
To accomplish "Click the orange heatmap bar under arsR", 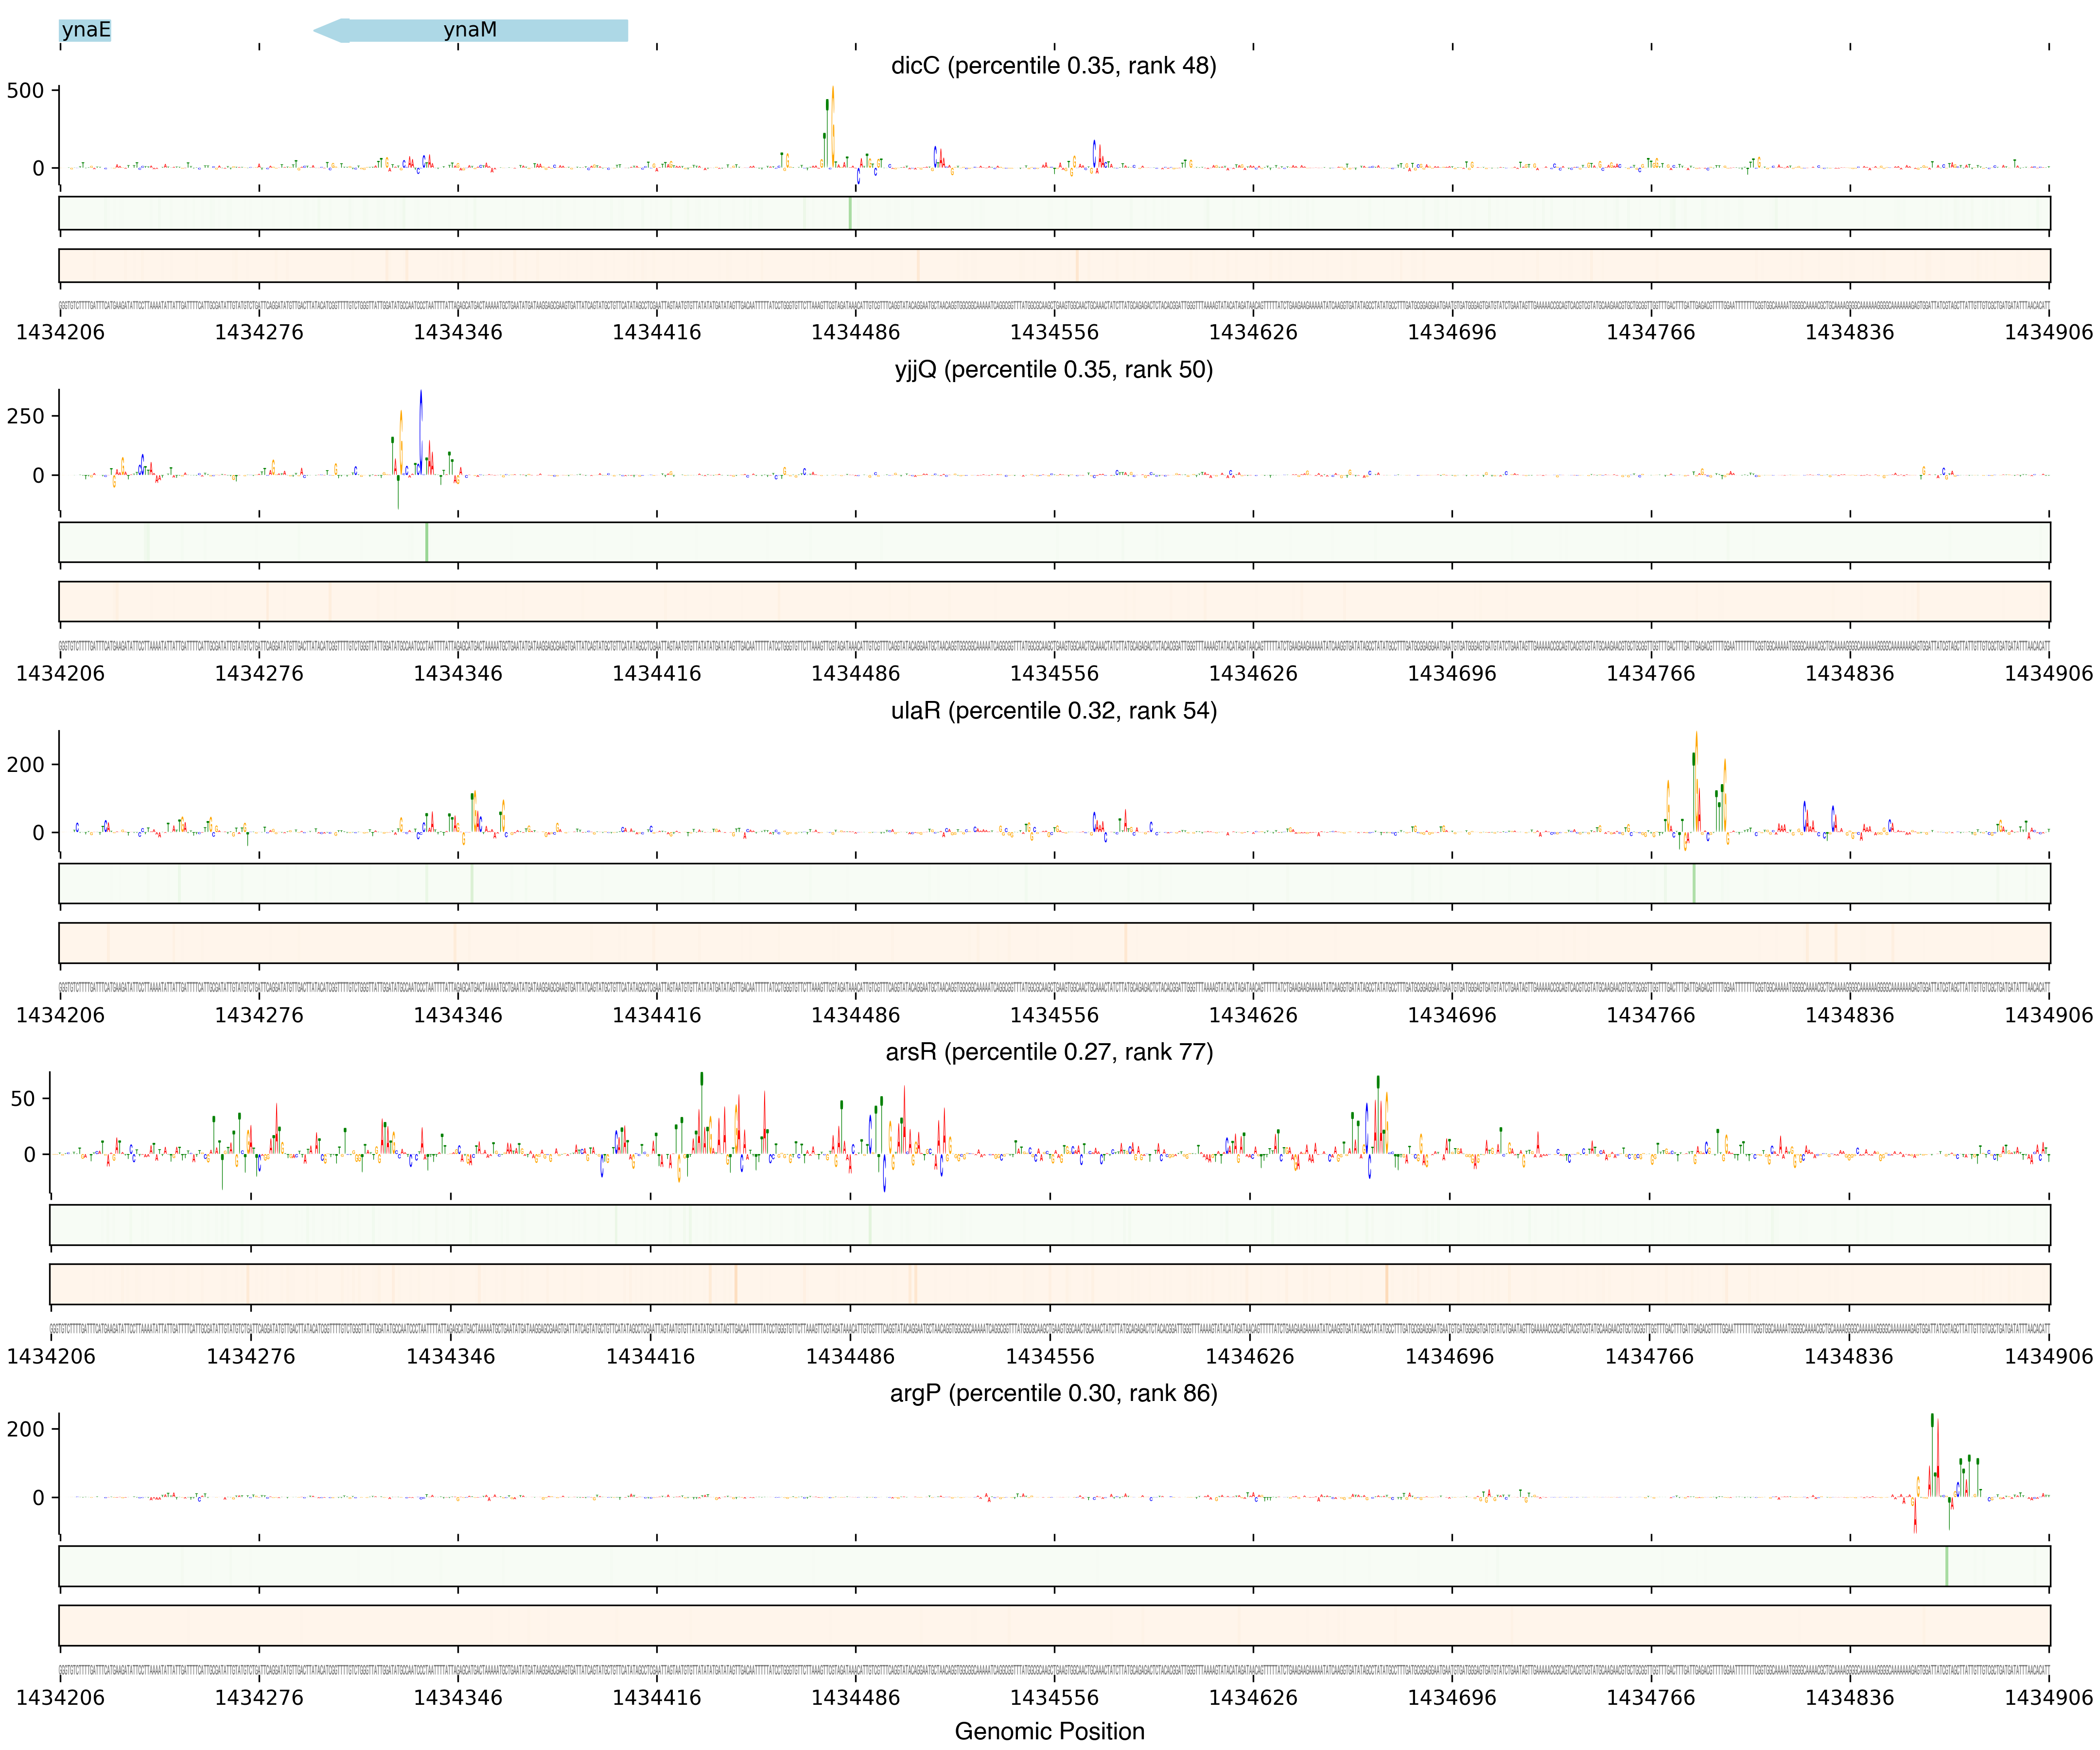I will pyautogui.click(x=1049, y=1284).
